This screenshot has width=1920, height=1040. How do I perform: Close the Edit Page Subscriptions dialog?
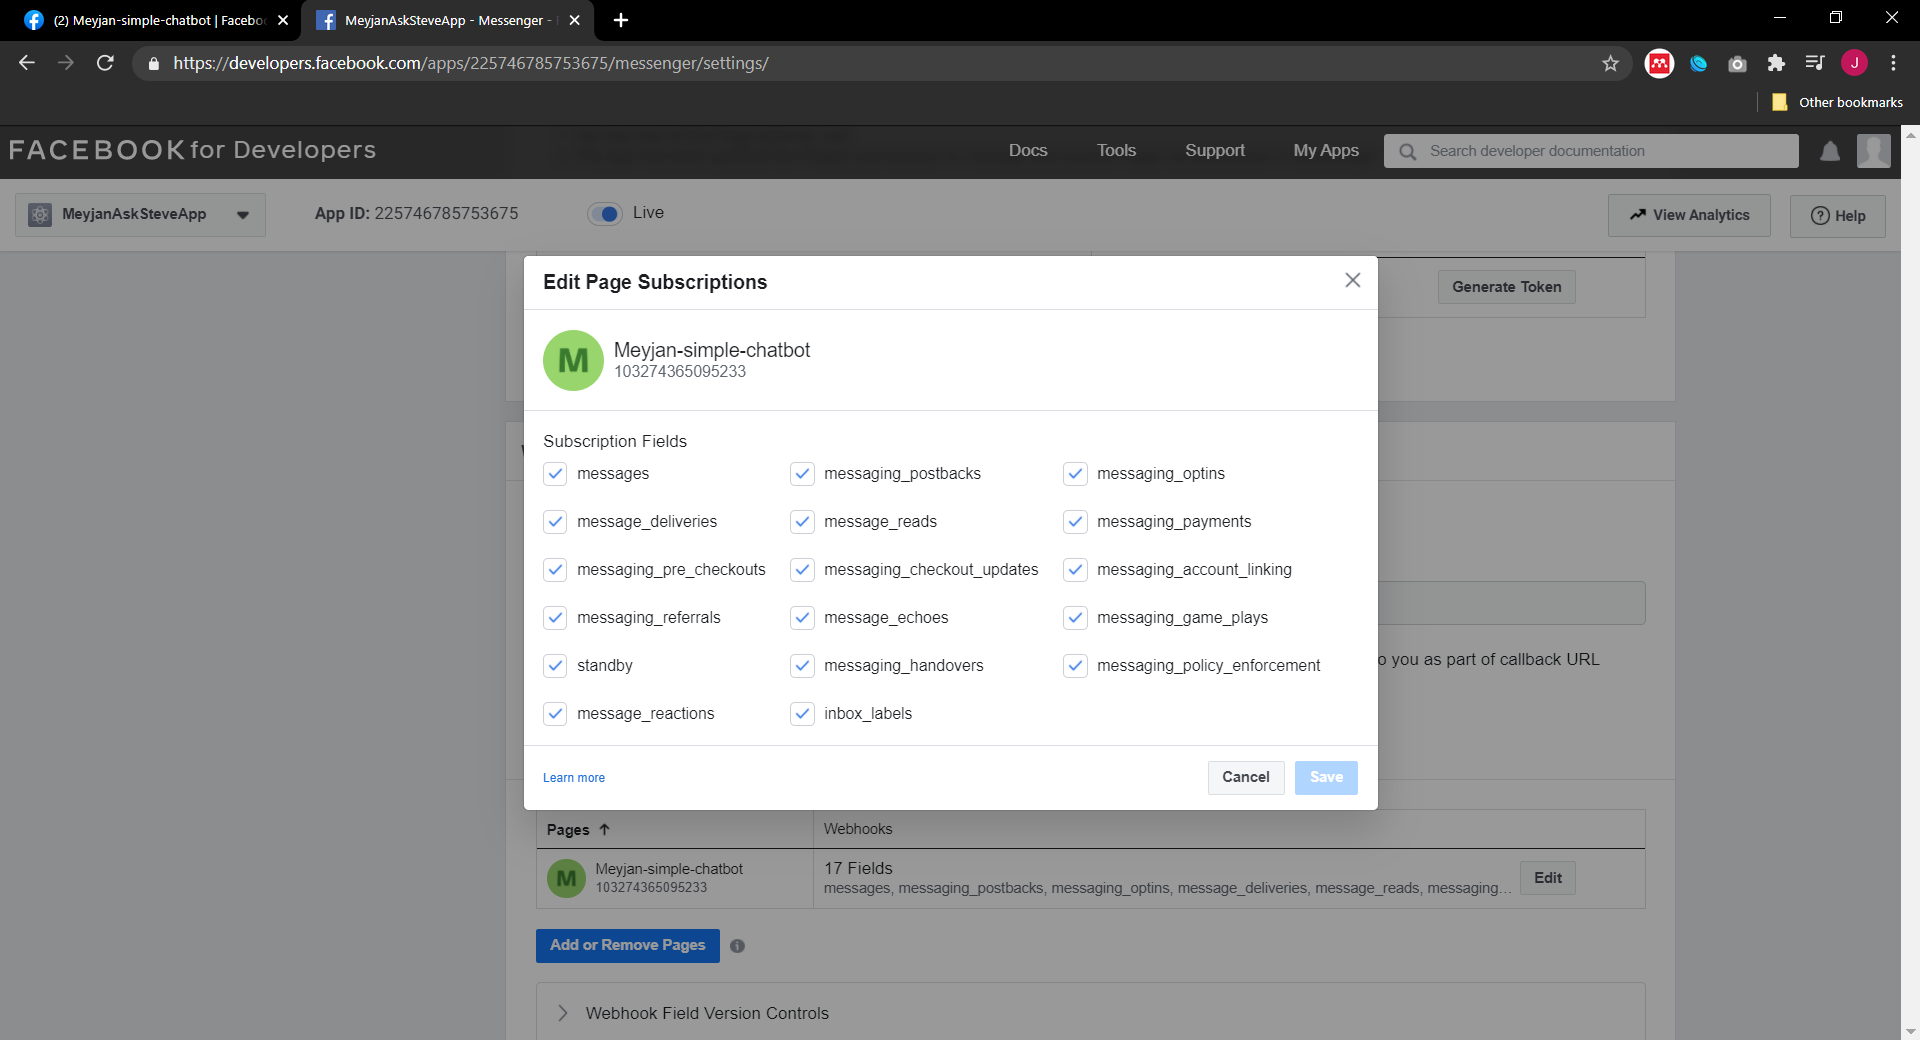[x=1352, y=281]
